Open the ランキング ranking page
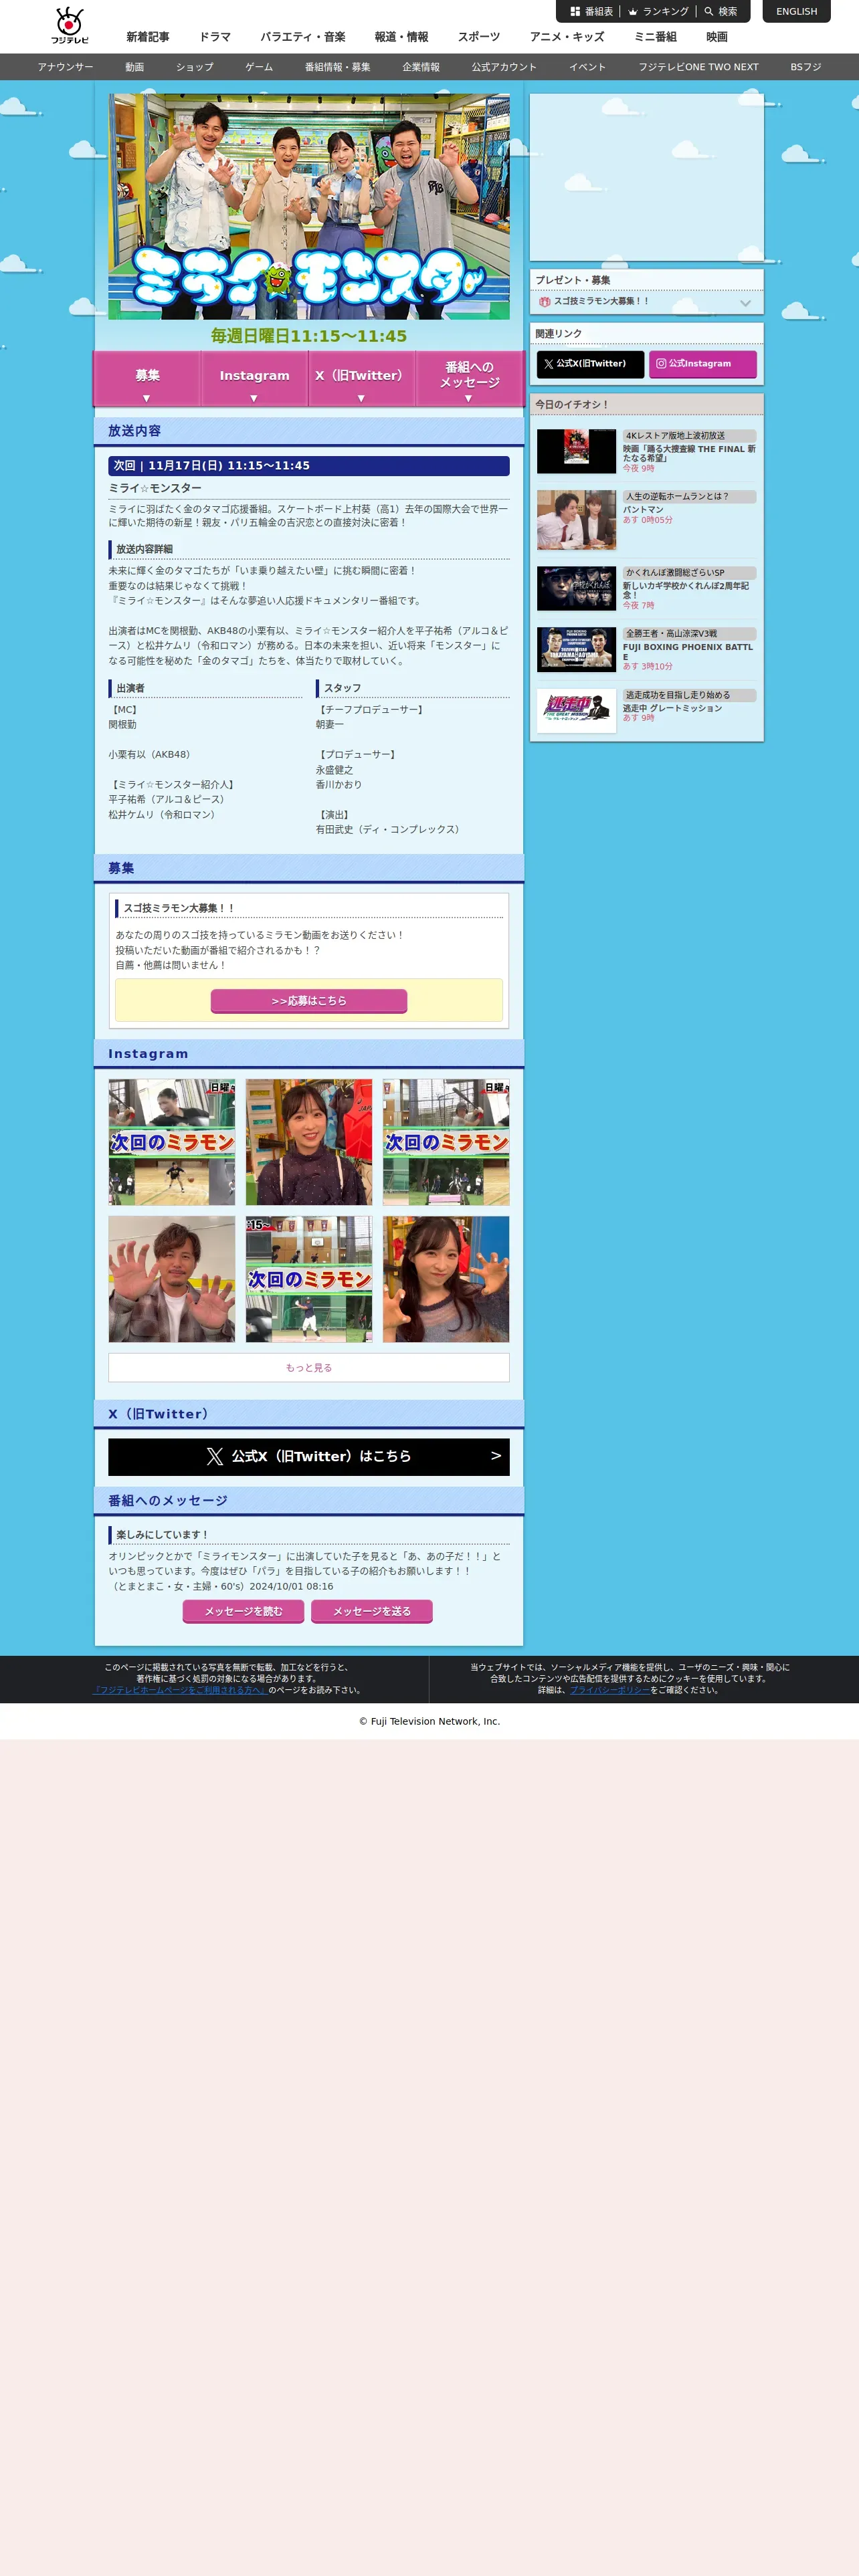This screenshot has width=859, height=2576. [658, 12]
